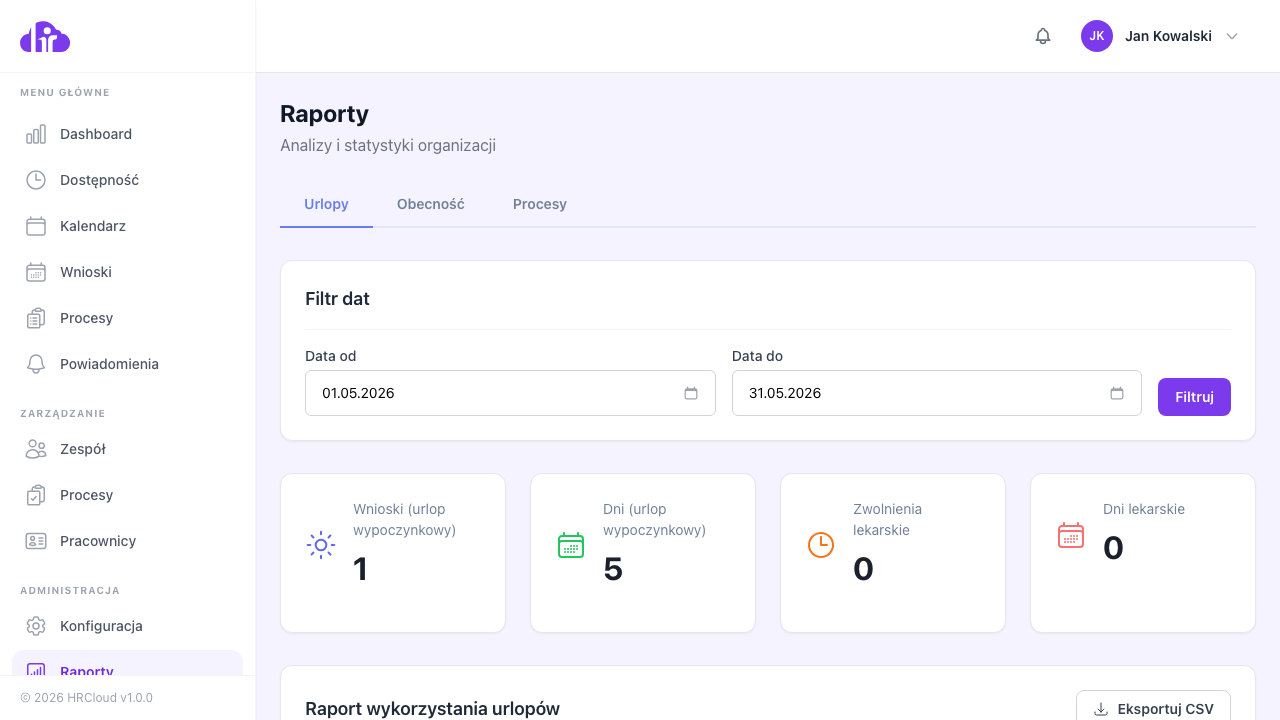Switch to the Urlopy tab

pyautogui.click(x=326, y=204)
